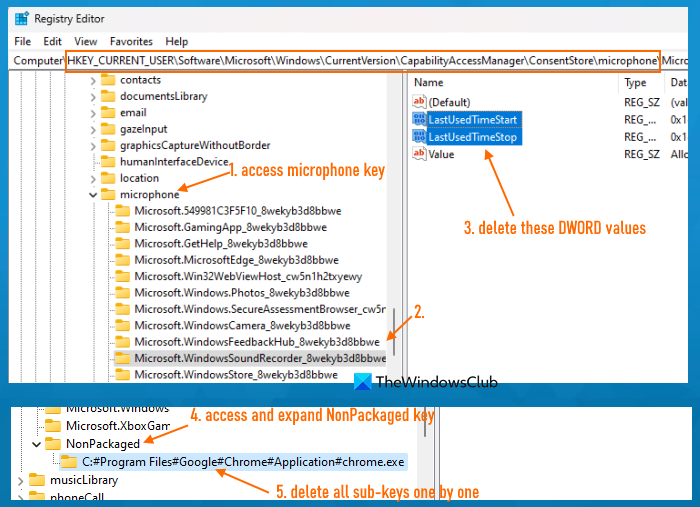The width and height of the screenshot is (700, 507).
Task: Collapse the NonPackaged key
Action: point(37,444)
